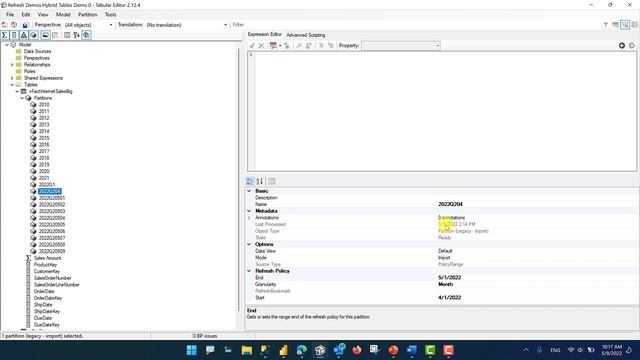Select the Data Sources folder

(37, 51)
